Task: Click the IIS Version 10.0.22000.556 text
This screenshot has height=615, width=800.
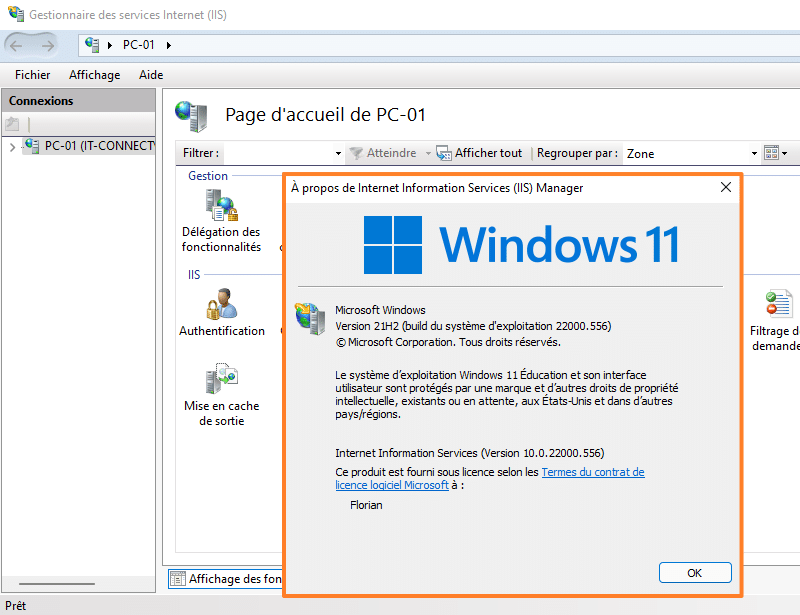Action: point(469,453)
